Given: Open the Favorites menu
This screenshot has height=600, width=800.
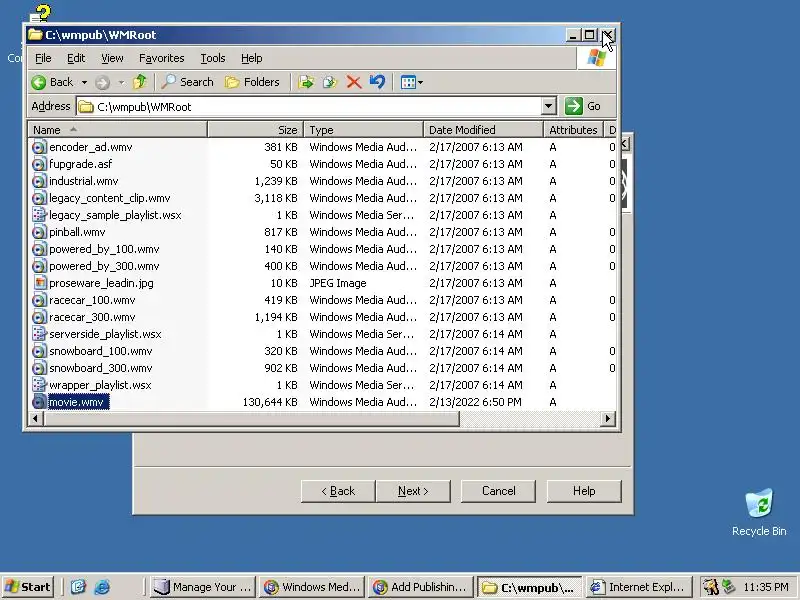Looking at the screenshot, I should (161, 58).
